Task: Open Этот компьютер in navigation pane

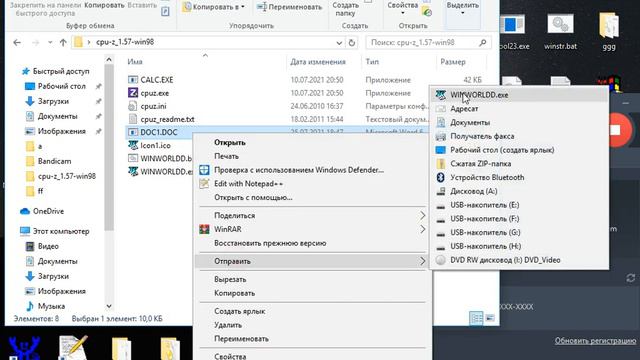Action: [x=61, y=231]
